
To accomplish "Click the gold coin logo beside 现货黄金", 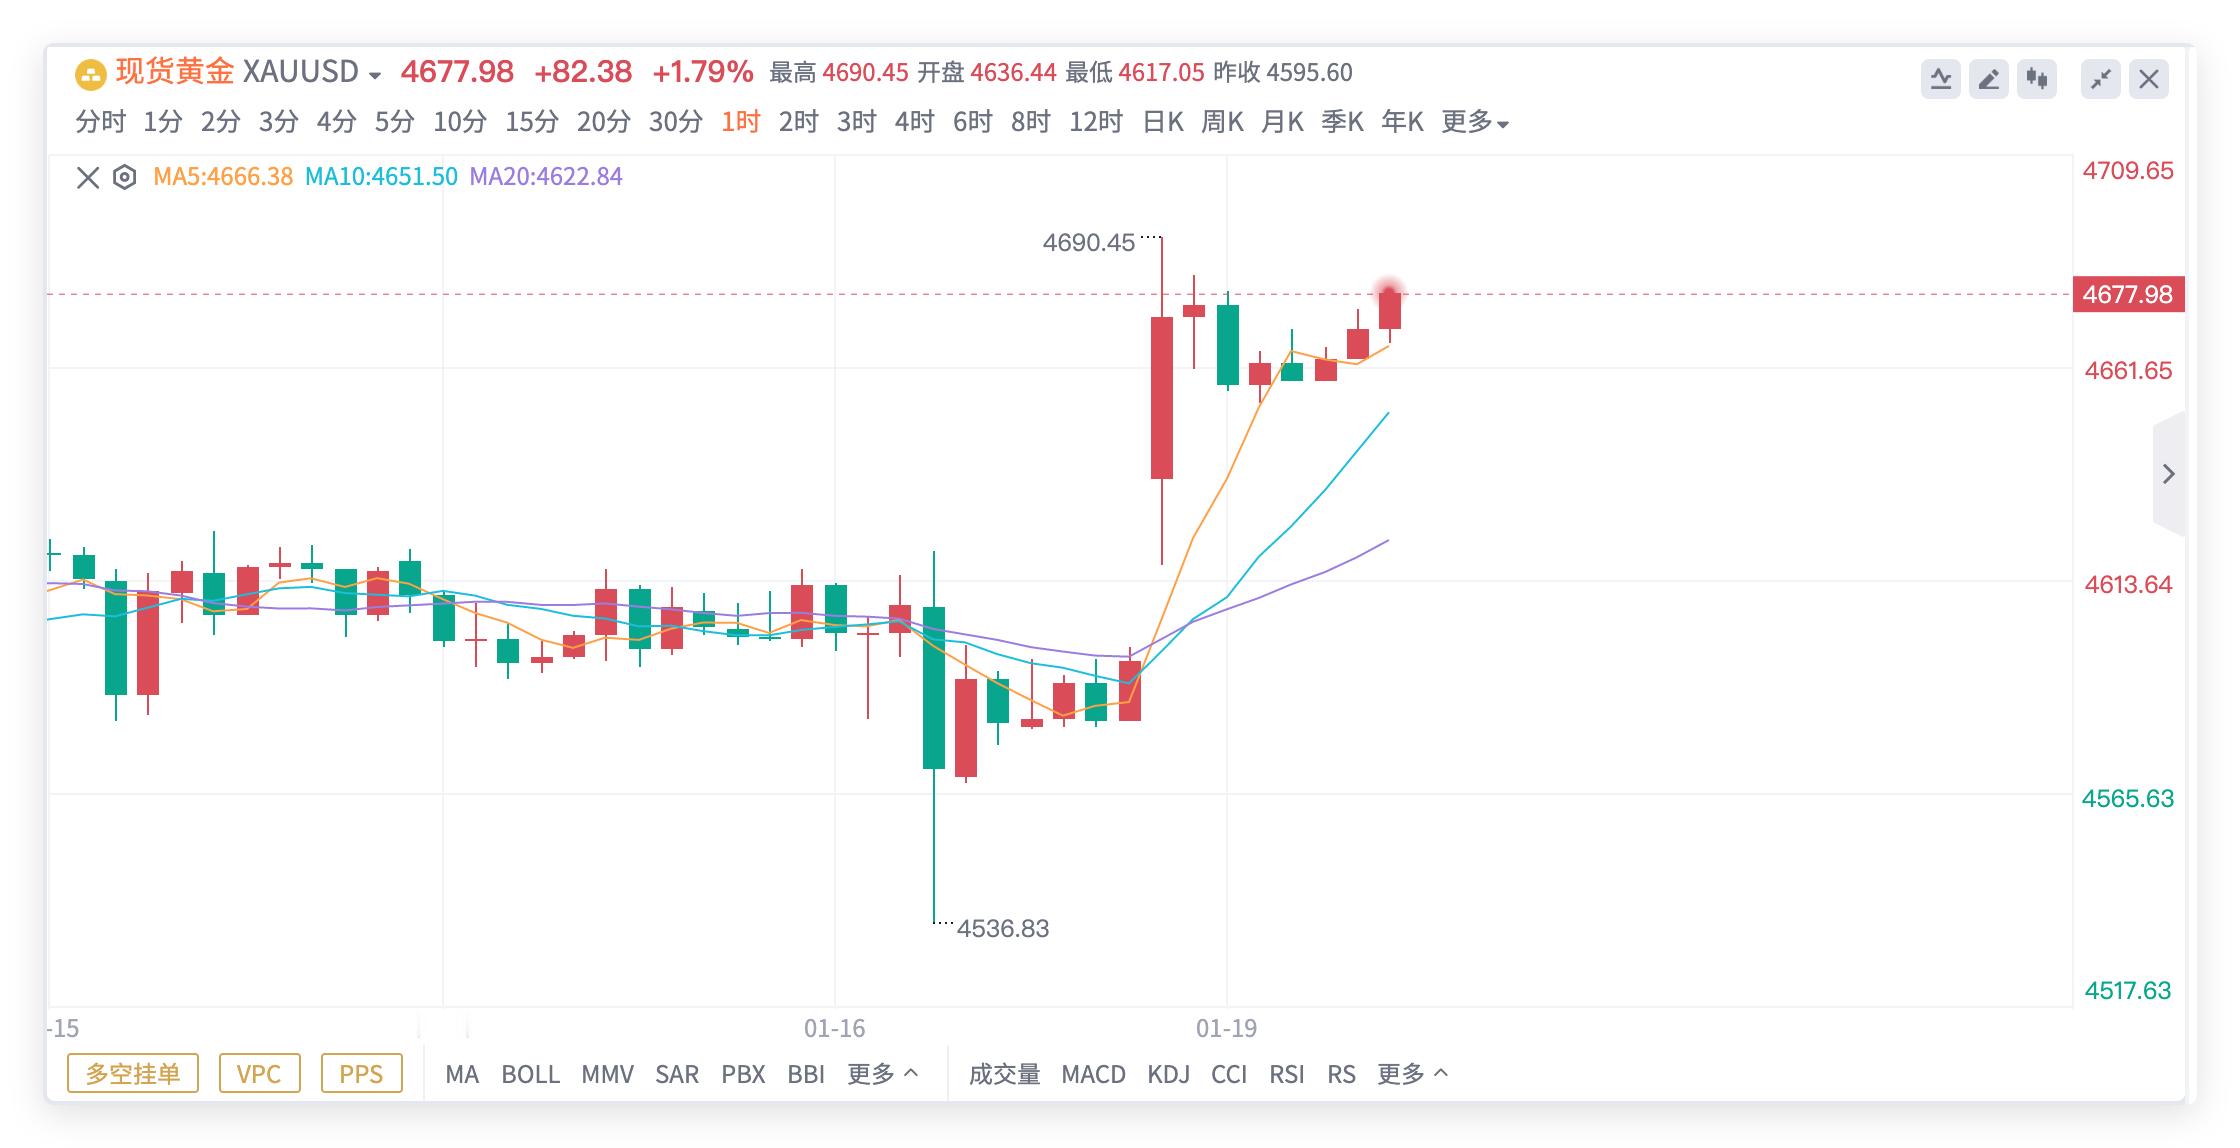I will pyautogui.click(x=89, y=72).
